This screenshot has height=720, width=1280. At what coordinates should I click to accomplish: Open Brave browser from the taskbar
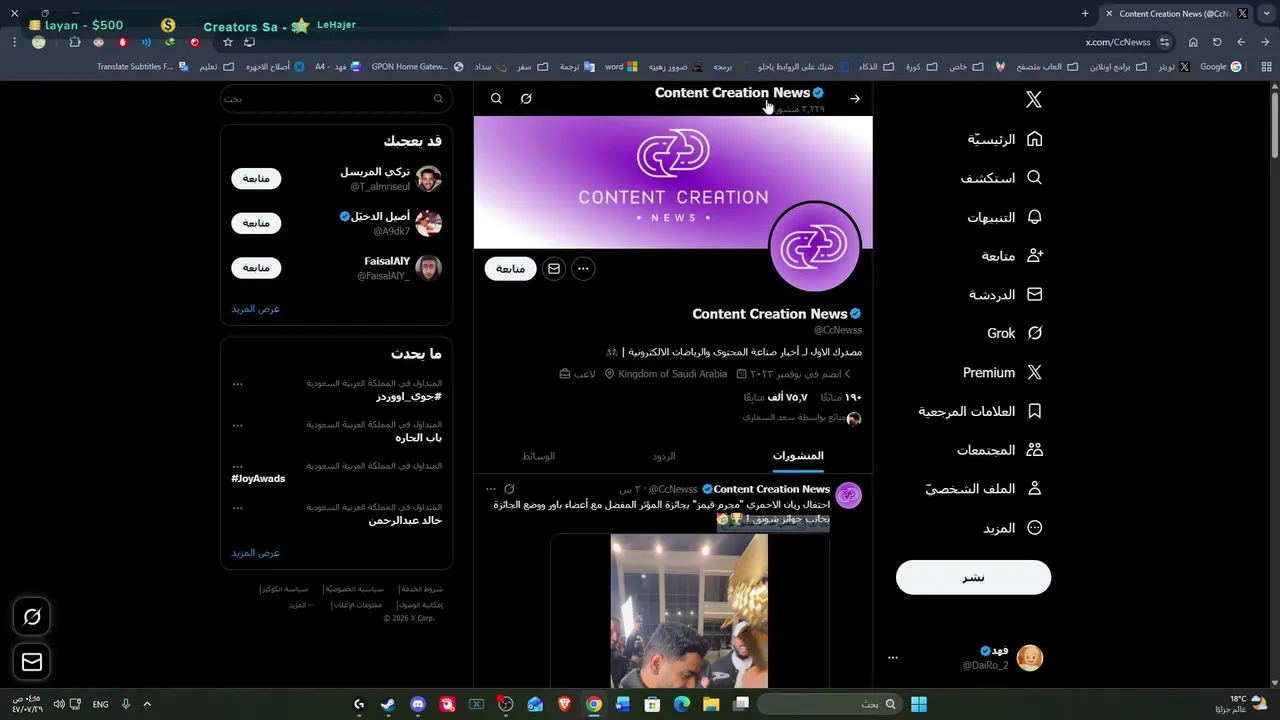(x=564, y=704)
